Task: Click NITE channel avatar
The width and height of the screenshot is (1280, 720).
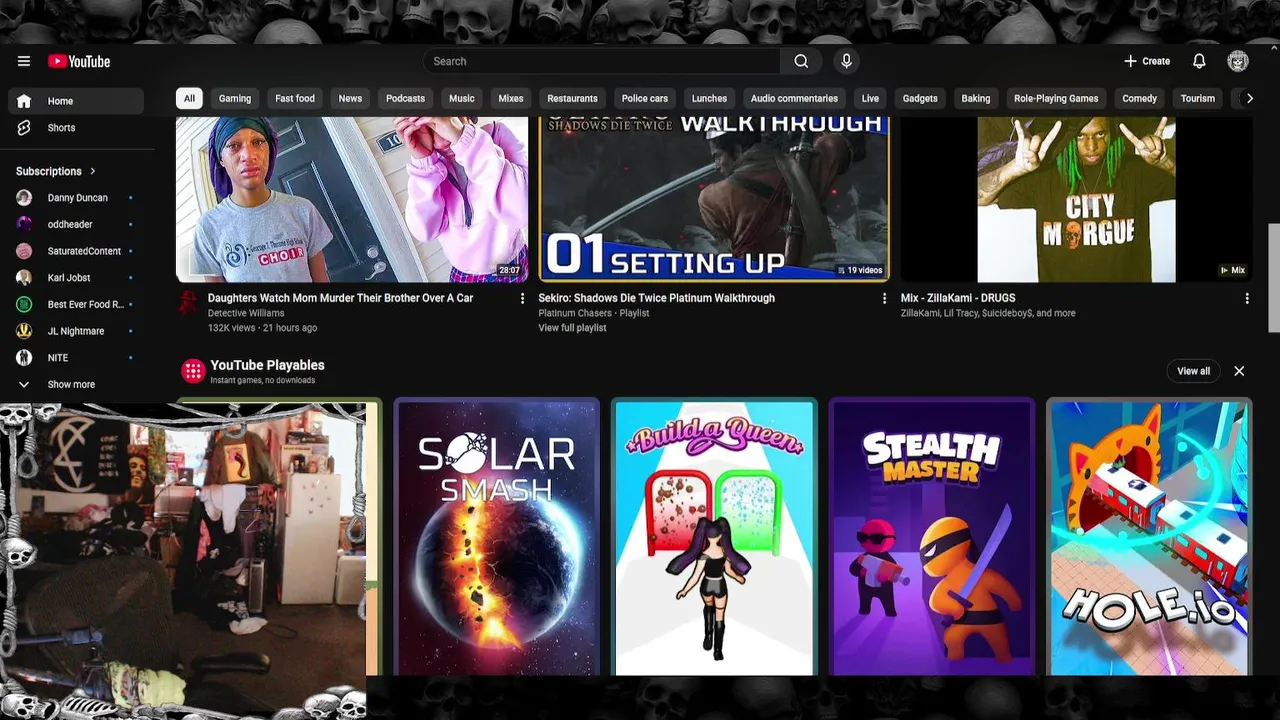Action: 24,358
